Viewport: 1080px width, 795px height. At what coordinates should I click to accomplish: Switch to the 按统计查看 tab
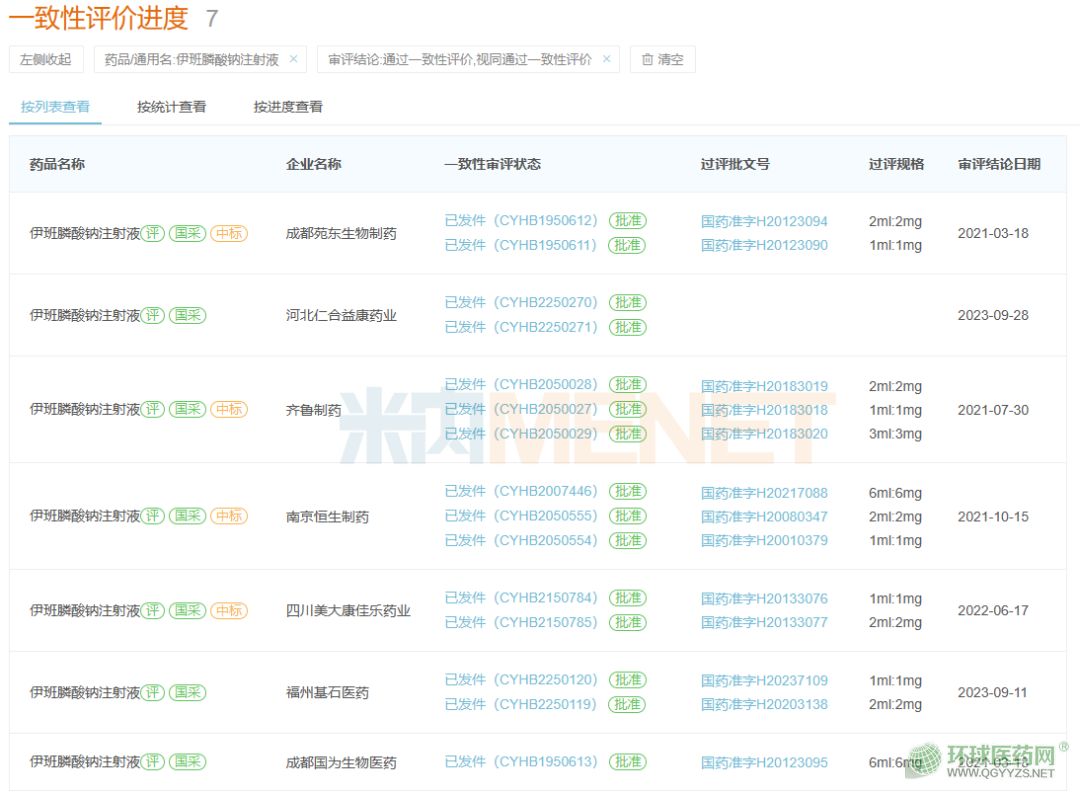171,107
